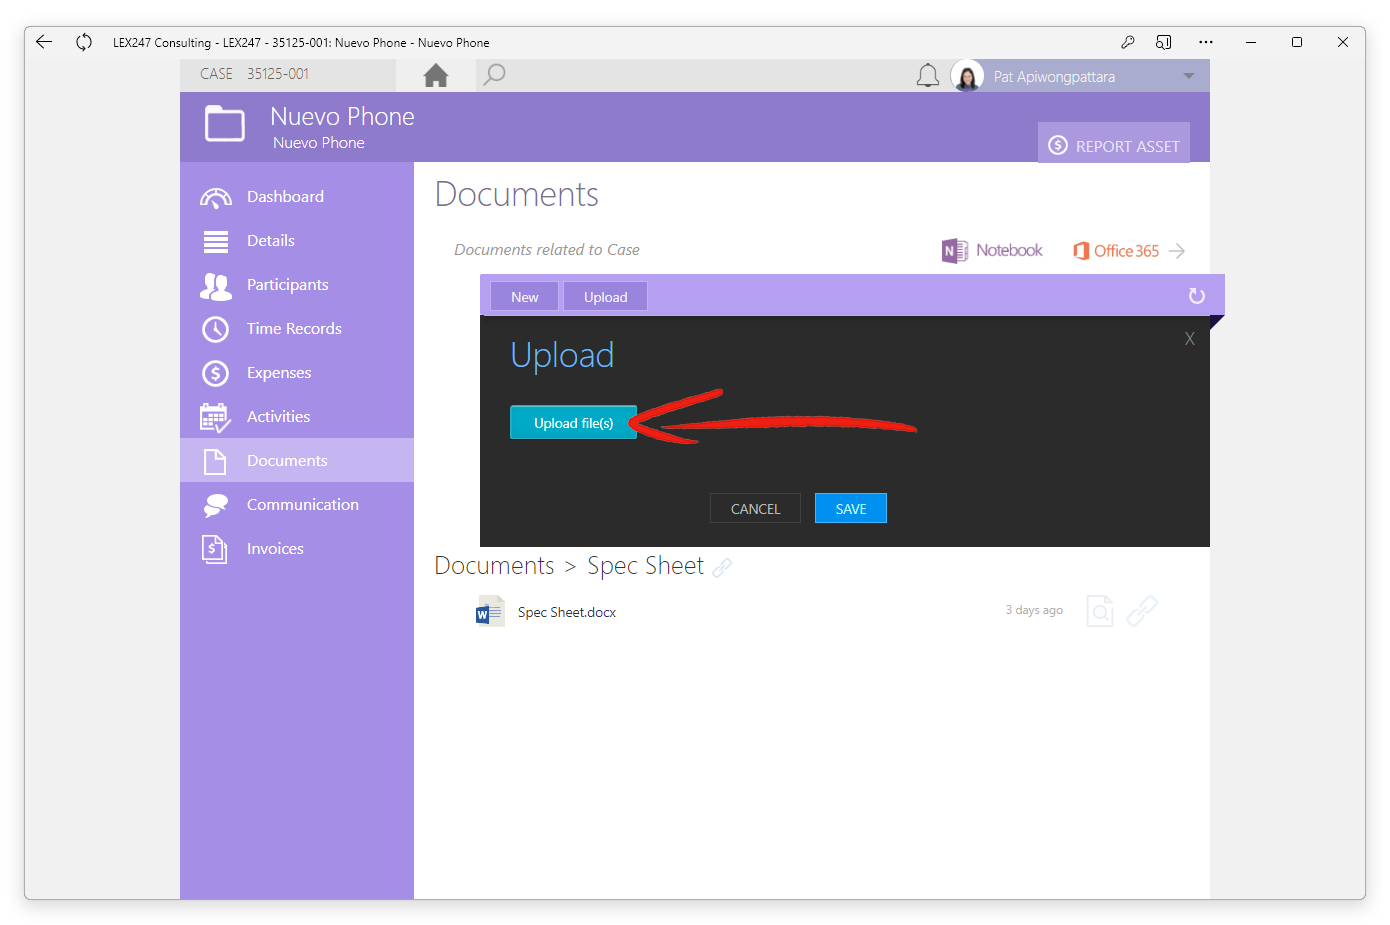Copy link for Spec Sheet.docx row
Viewport: 1390px width, 925px height.
coord(1142,610)
